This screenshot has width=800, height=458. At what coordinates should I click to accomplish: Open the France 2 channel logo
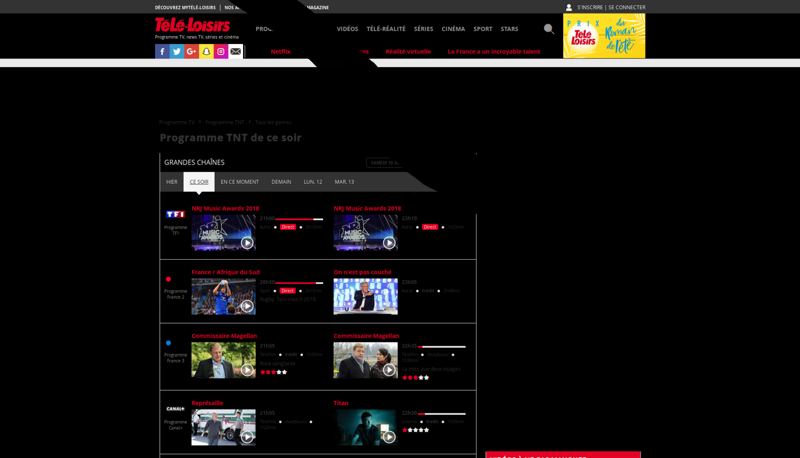click(168, 279)
